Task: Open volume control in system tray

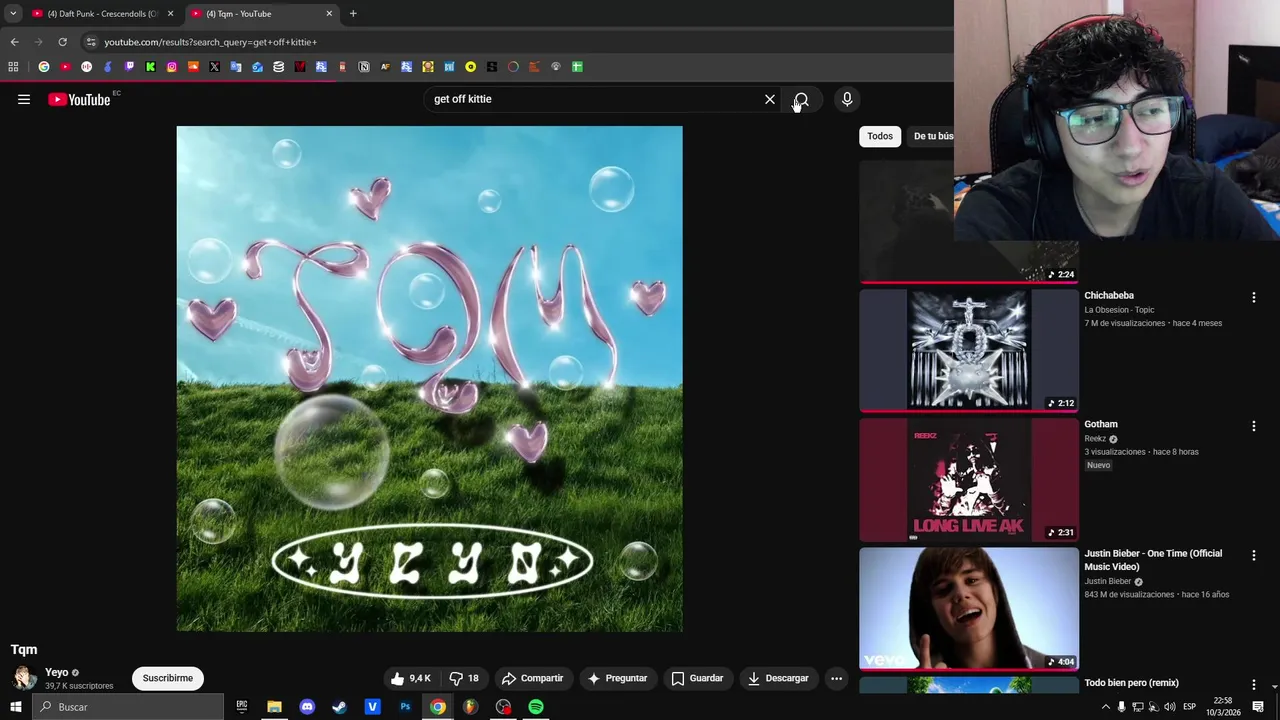Action: click(x=1169, y=707)
